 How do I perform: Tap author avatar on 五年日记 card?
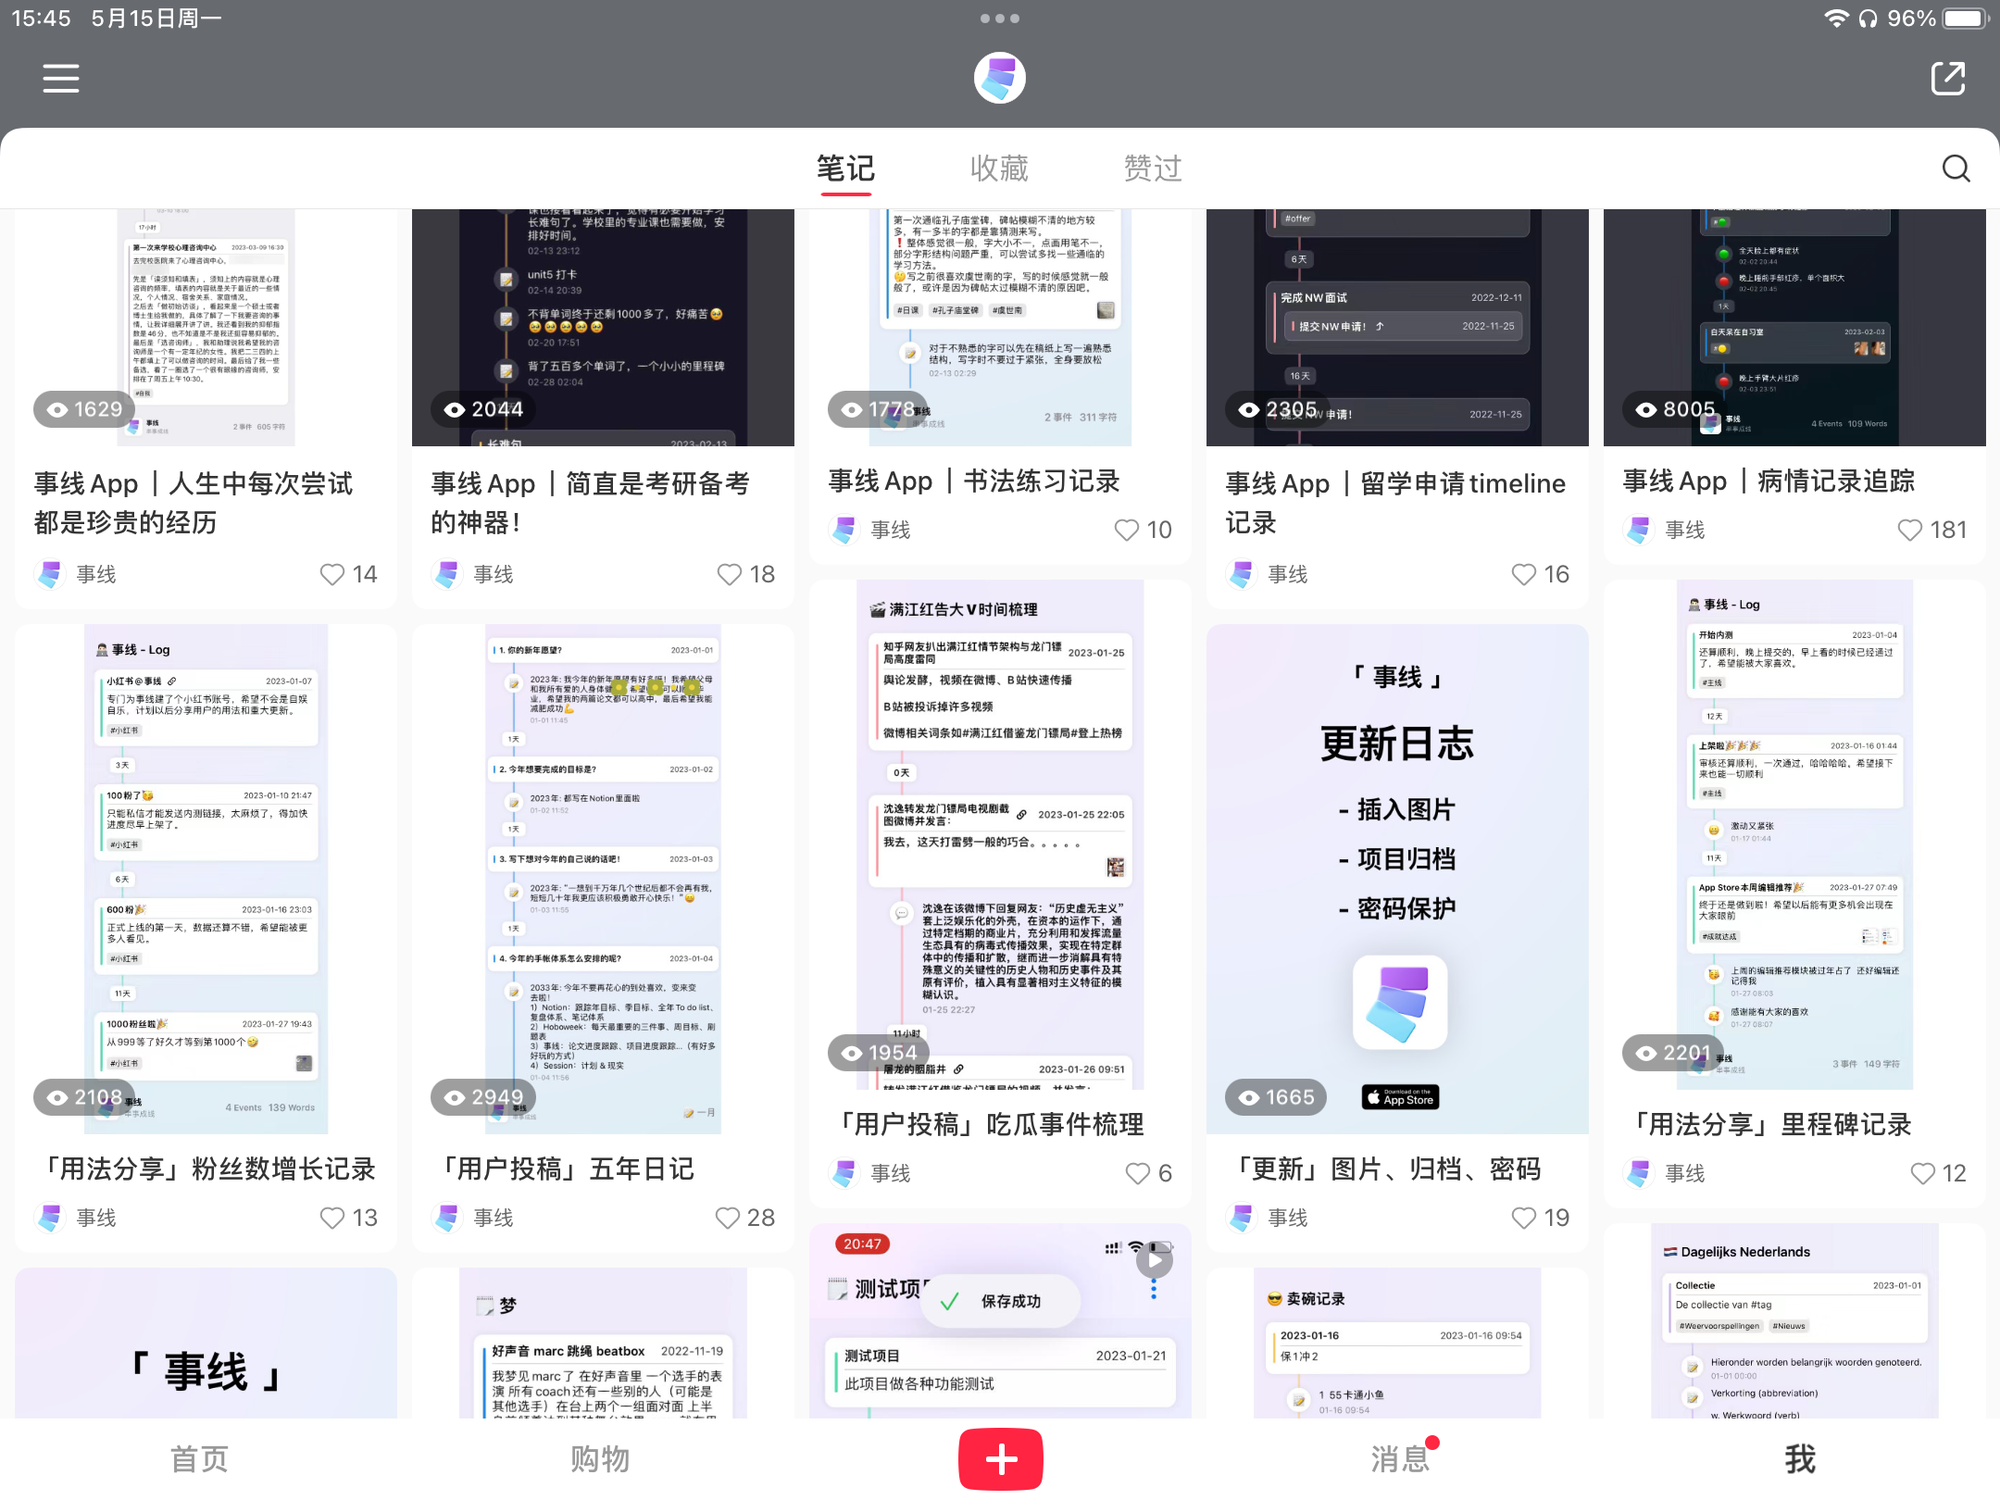pyautogui.click(x=448, y=1217)
